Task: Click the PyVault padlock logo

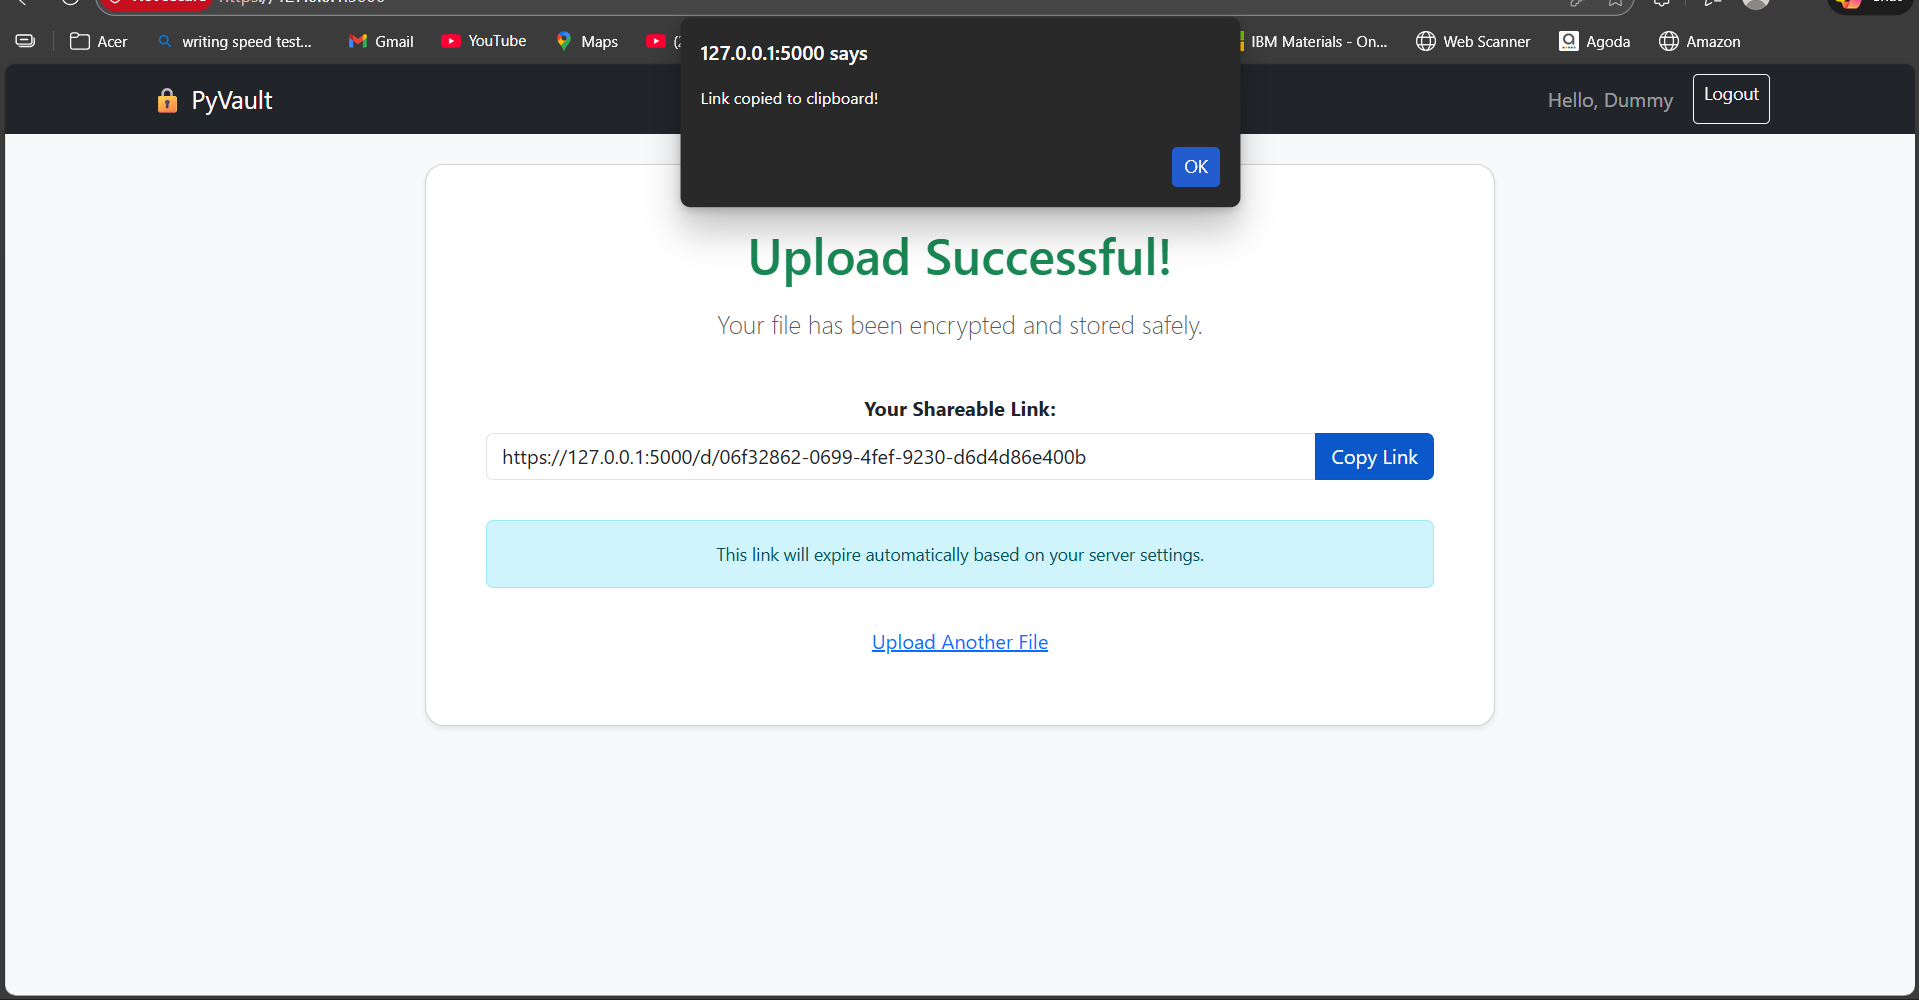Action: click(x=166, y=99)
